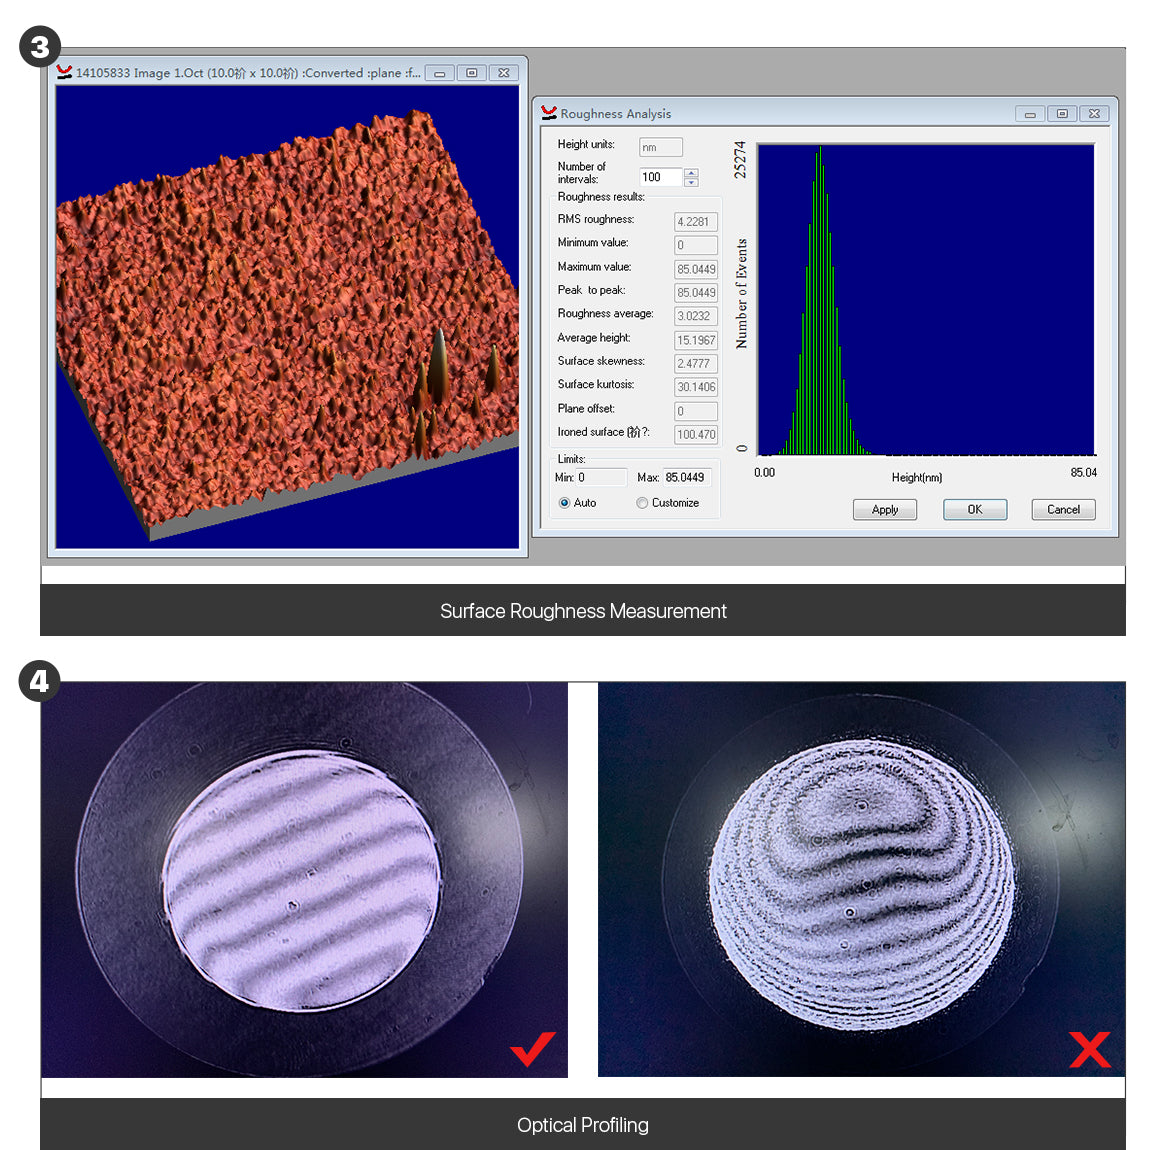Confirm with the OK button
Image resolution: width=1160 pixels, height=1150 pixels.
click(x=974, y=510)
